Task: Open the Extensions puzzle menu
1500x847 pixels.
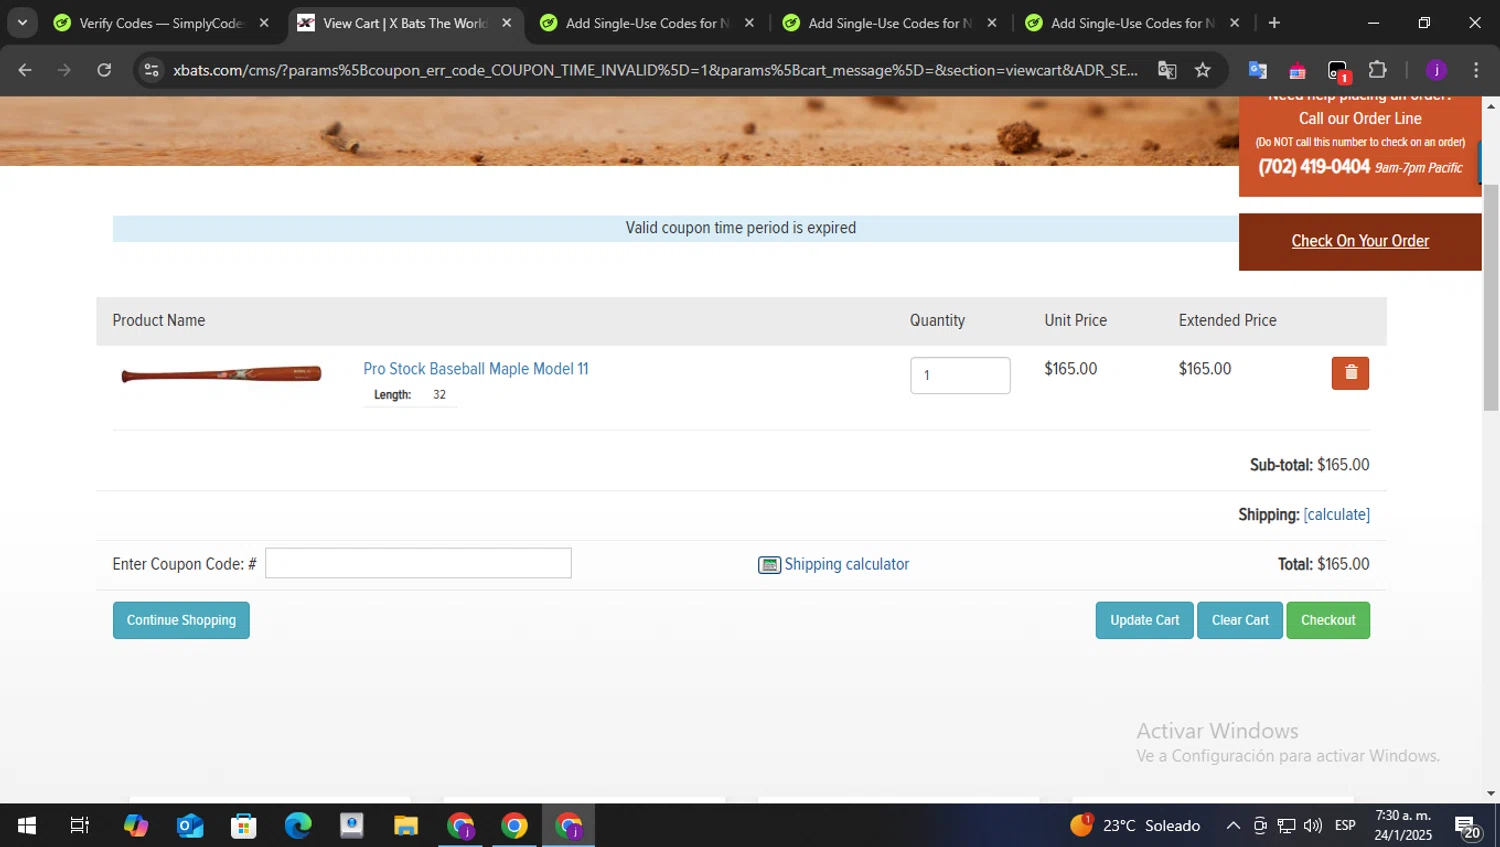Action: click(x=1378, y=70)
